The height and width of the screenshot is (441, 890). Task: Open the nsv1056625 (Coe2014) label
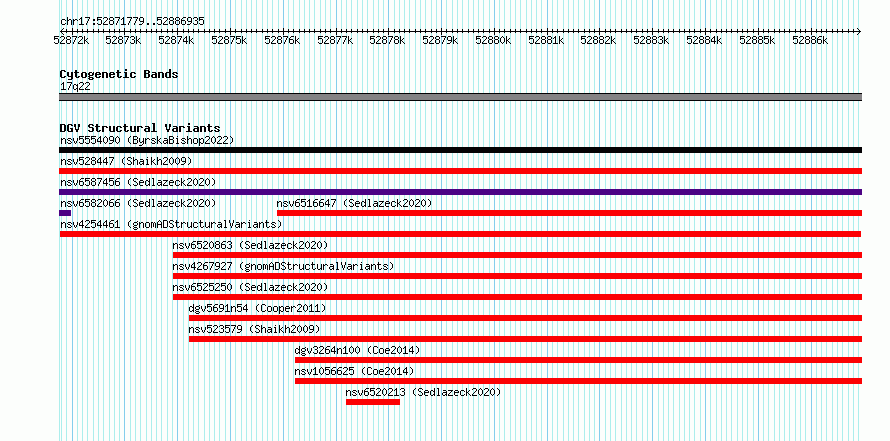click(x=355, y=371)
